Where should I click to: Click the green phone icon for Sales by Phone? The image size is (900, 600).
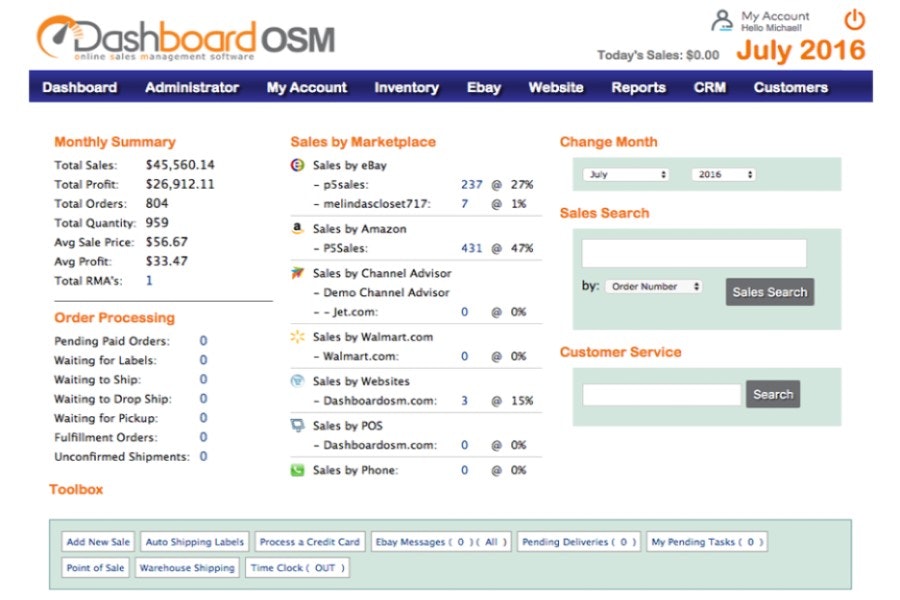click(x=297, y=470)
